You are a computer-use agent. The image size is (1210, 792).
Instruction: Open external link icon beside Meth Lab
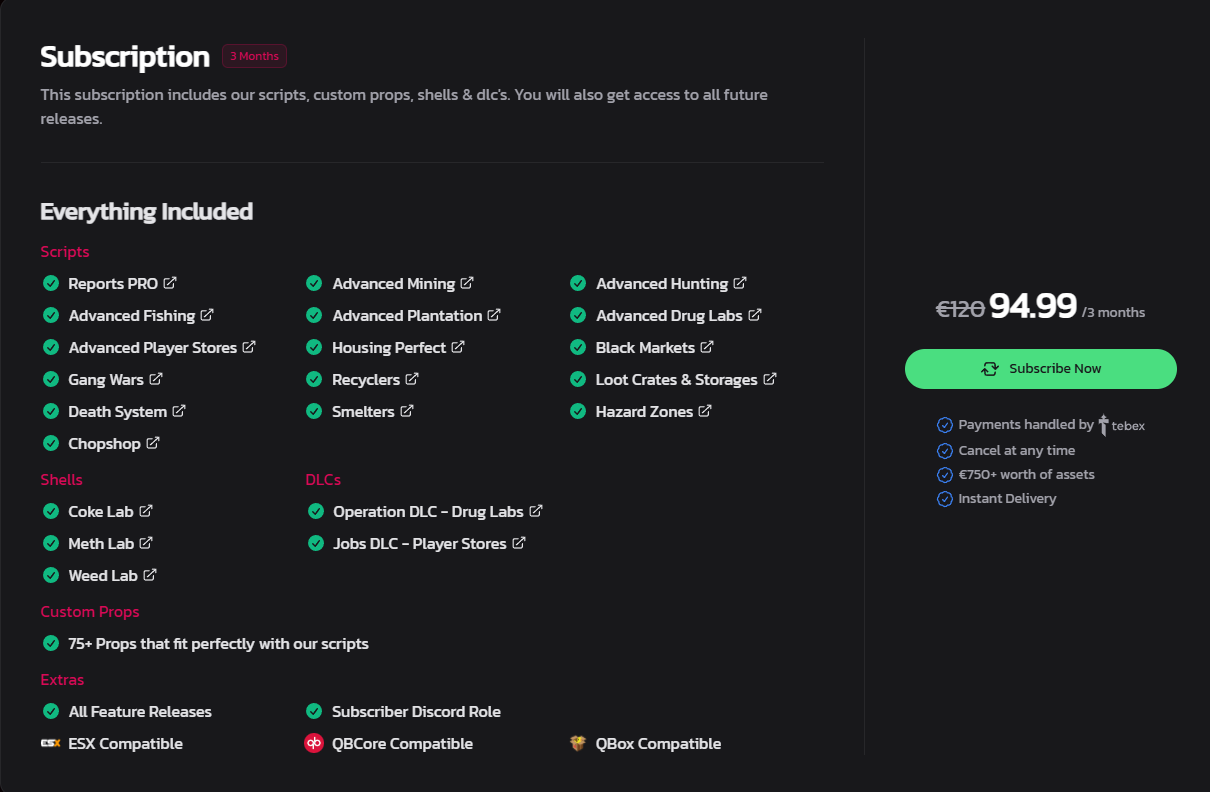pos(146,543)
